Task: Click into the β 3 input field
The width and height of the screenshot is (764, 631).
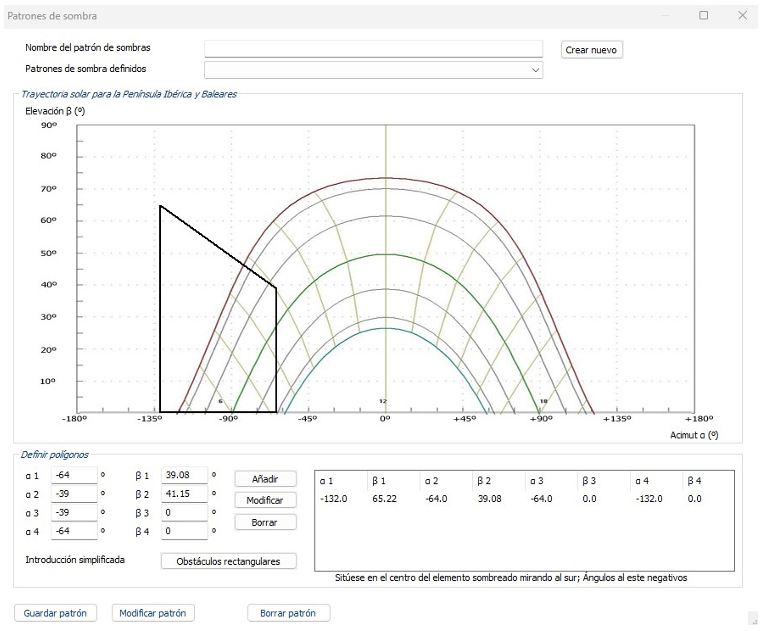Action: point(183,512)
